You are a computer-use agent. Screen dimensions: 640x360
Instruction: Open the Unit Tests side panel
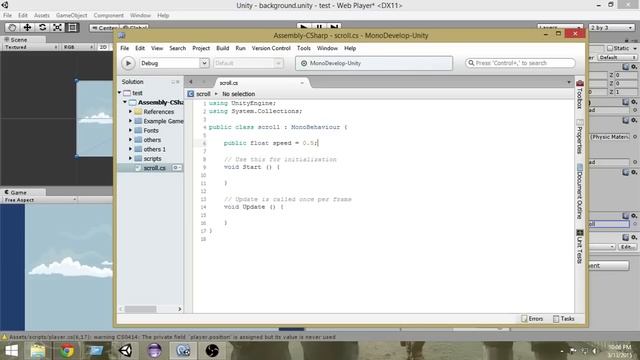coord(580,247)
